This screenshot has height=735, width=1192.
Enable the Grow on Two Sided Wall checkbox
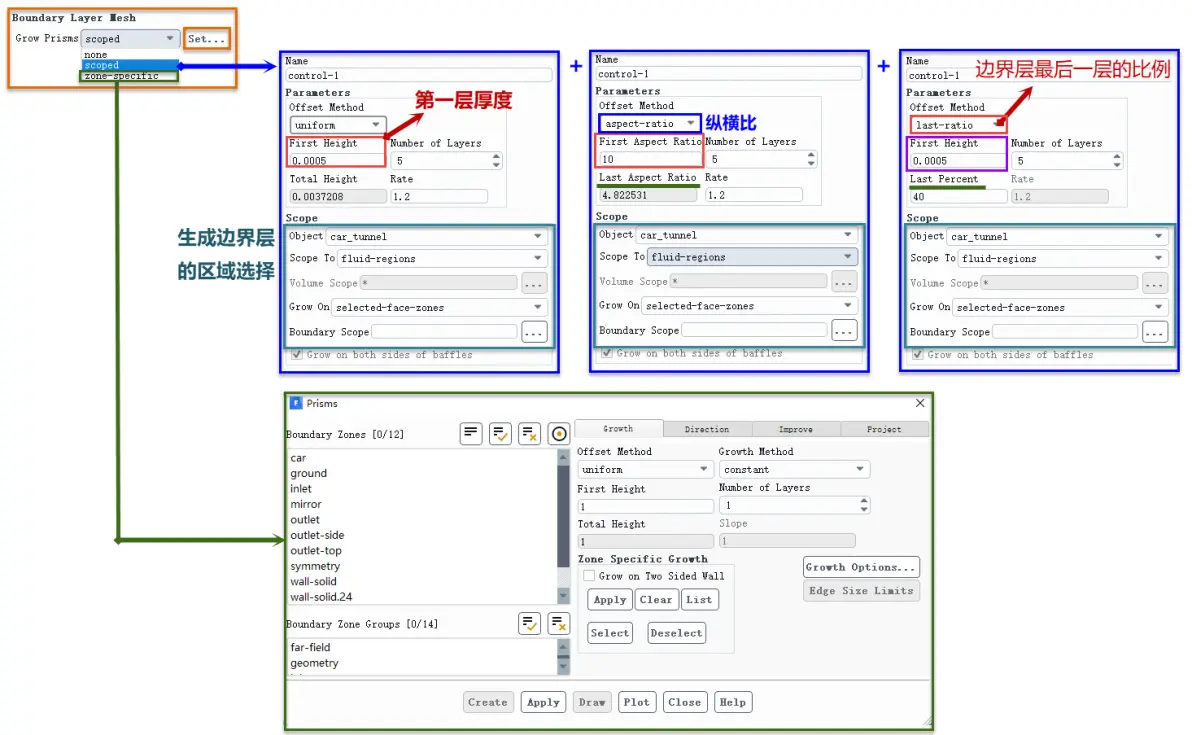589,575
